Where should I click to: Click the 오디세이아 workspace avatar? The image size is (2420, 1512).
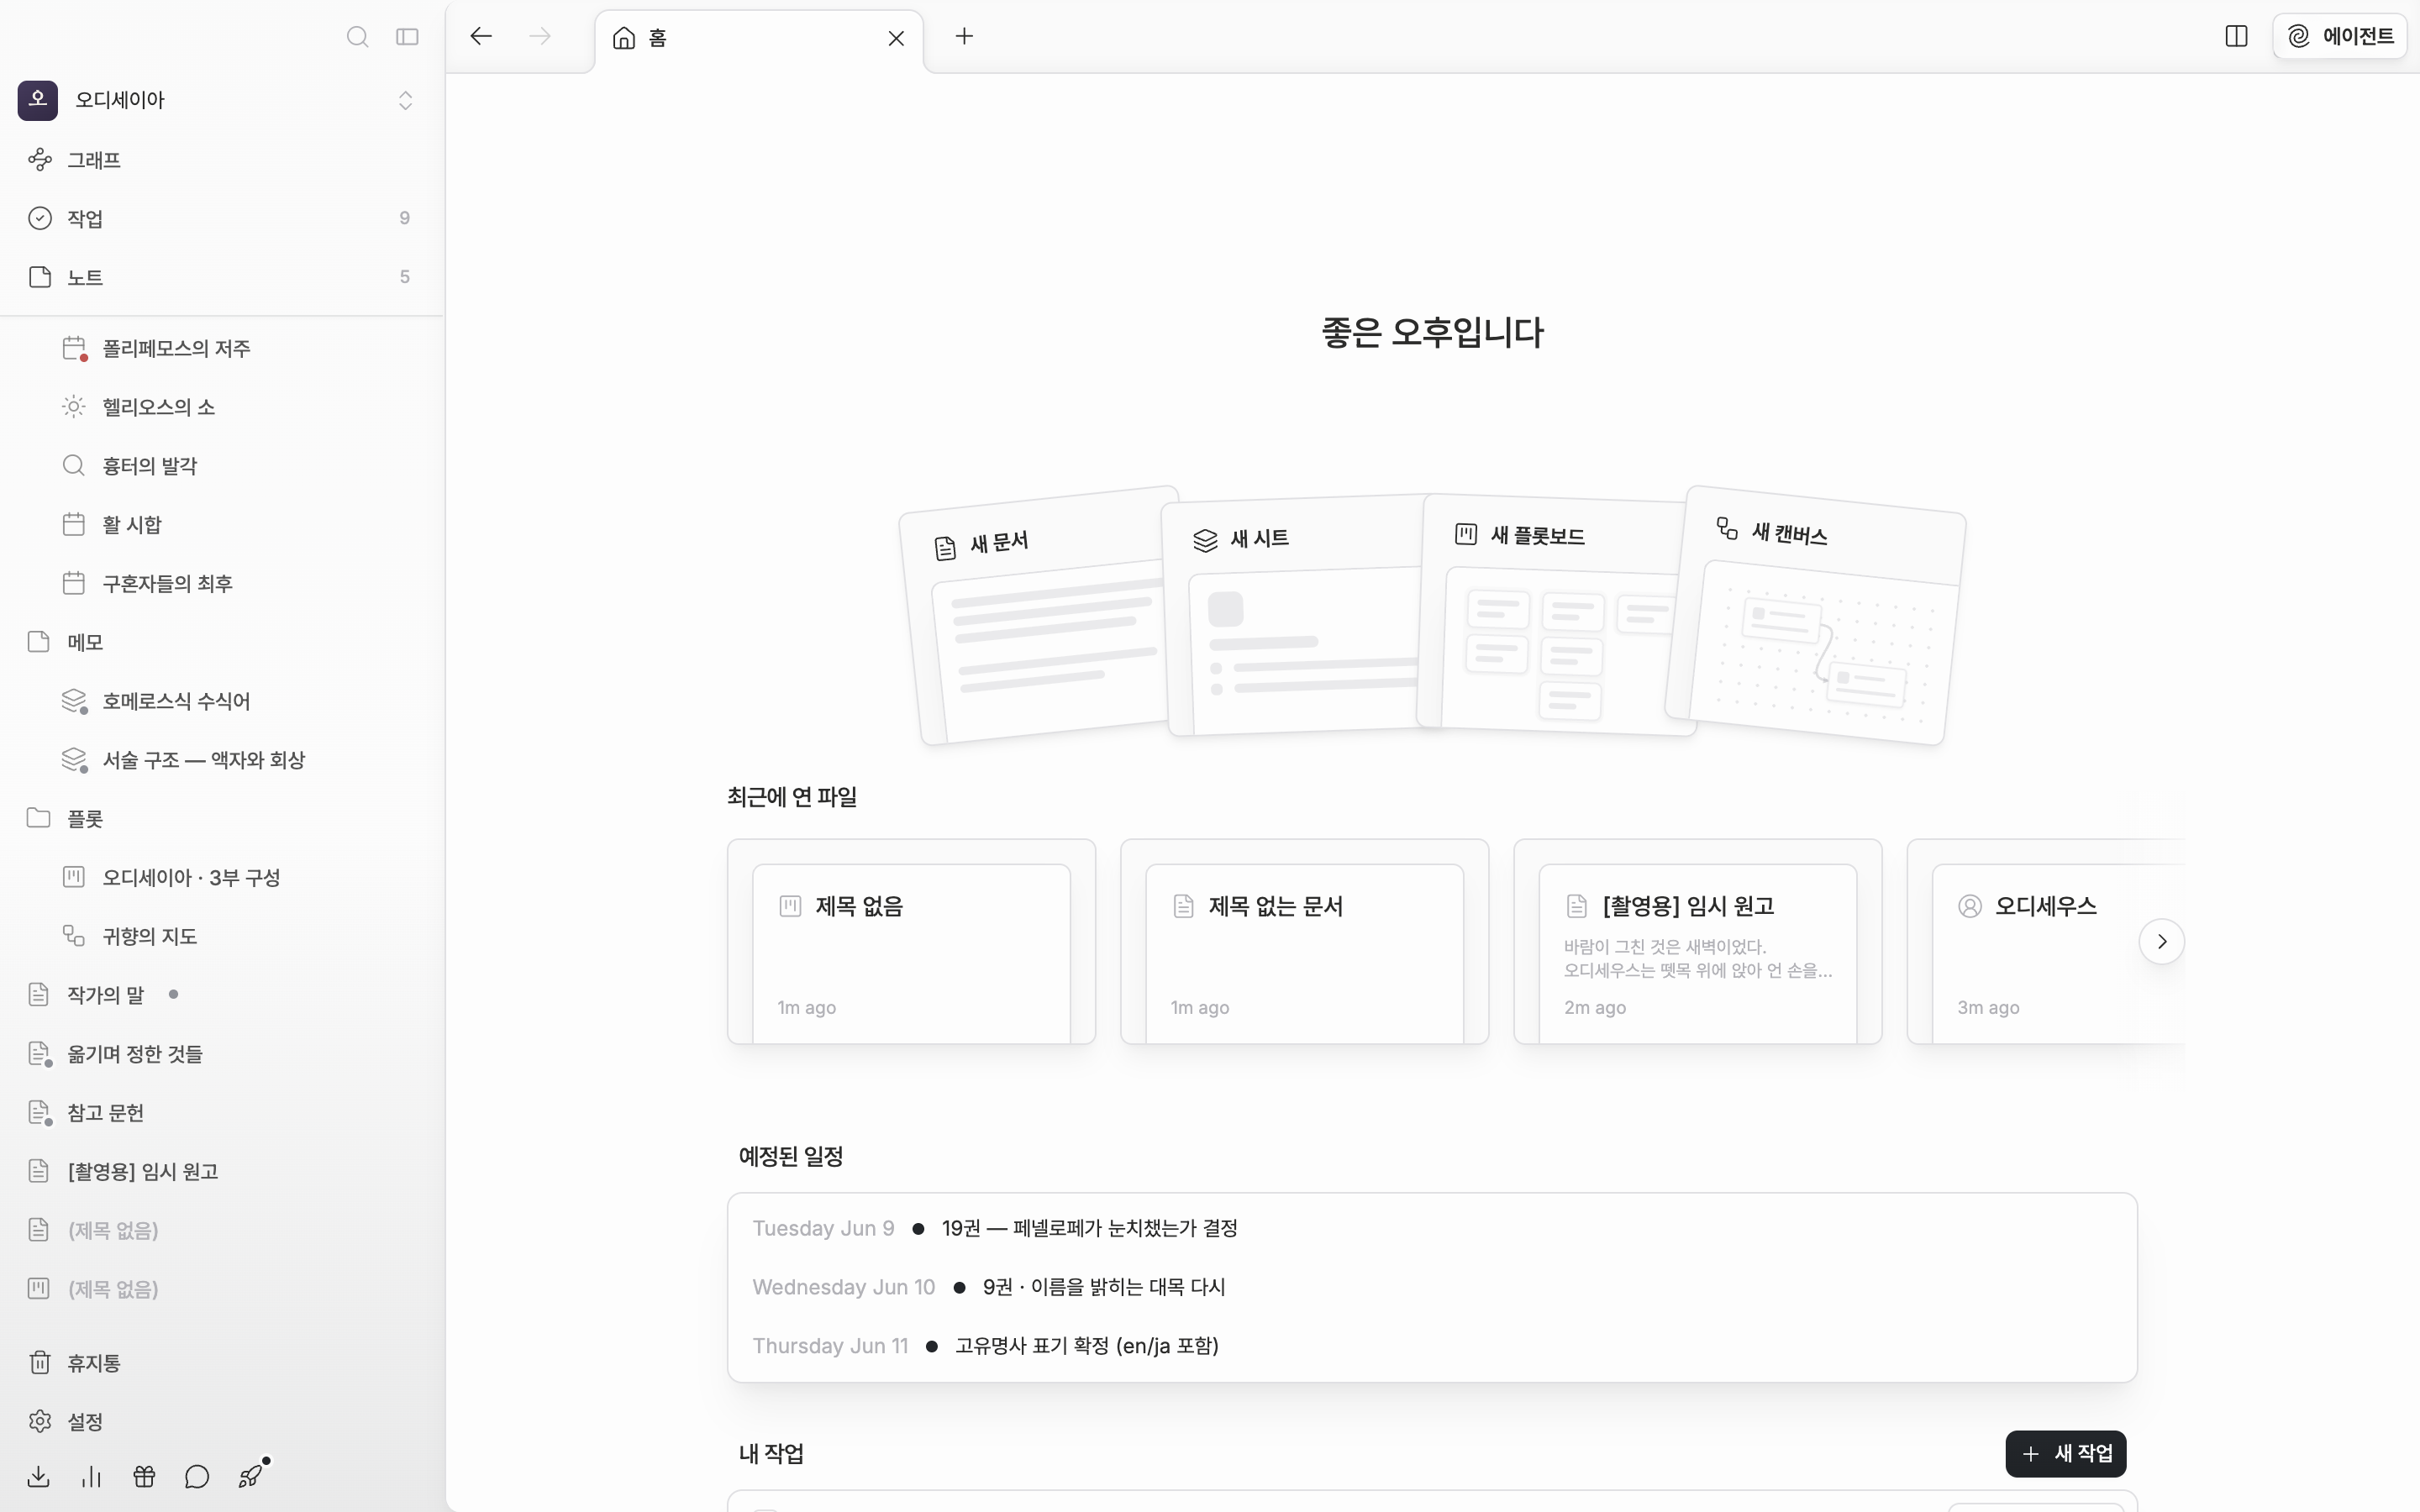point(38,100)
